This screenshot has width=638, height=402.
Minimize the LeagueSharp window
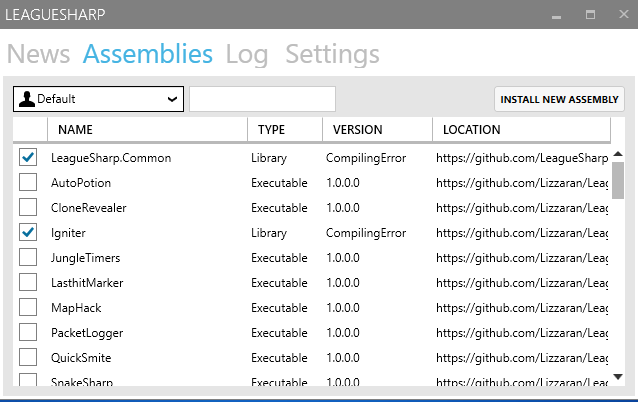pos(556,15)
